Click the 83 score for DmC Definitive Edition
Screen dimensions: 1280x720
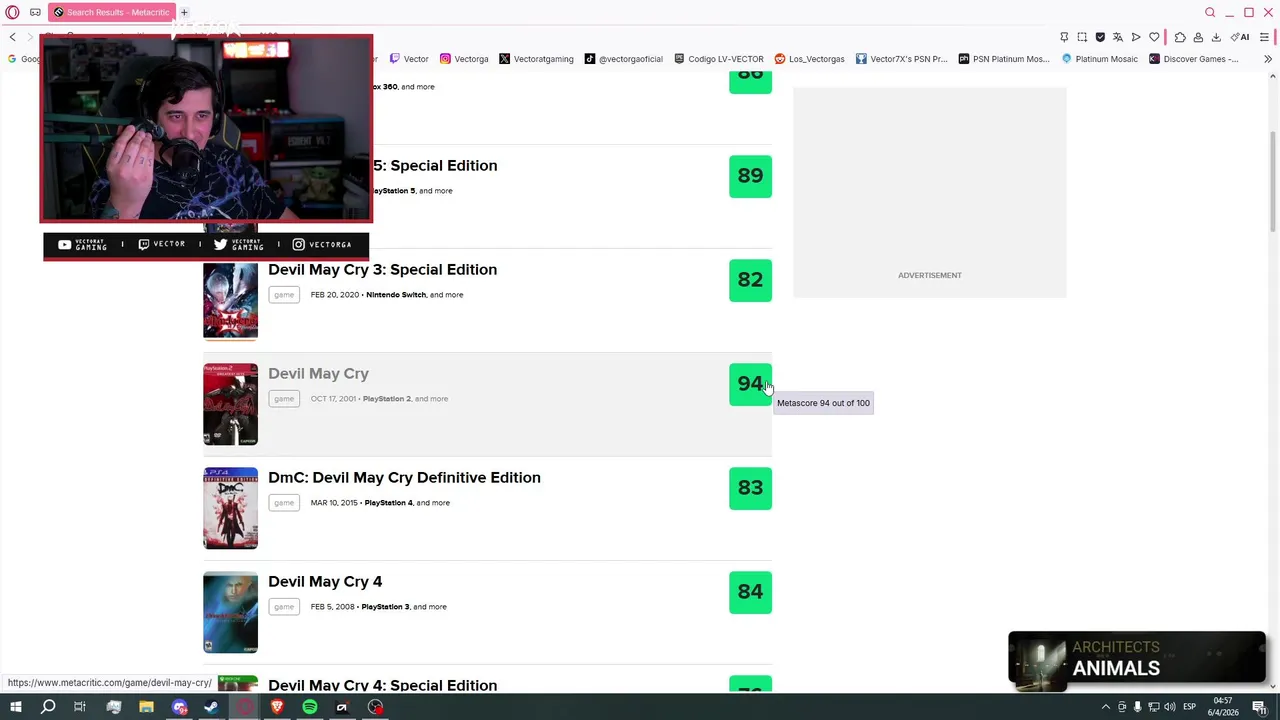750,488
